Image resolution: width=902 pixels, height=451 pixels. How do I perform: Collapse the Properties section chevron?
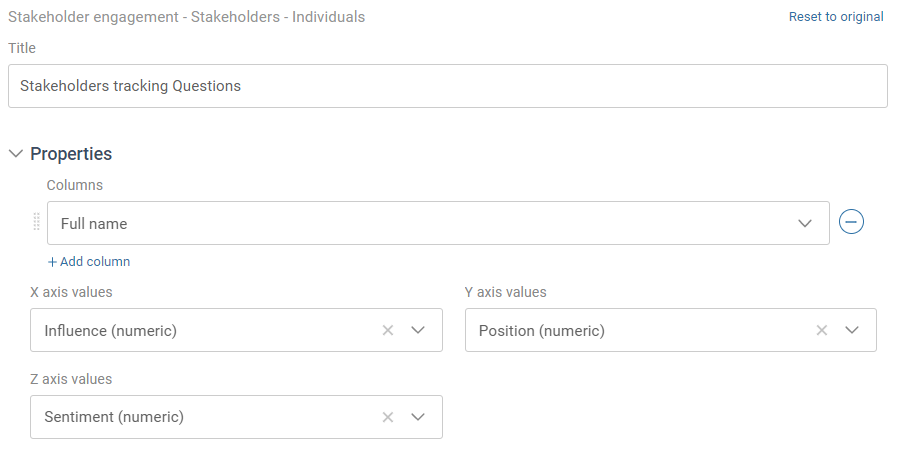pyautogui.click(x=16, y=154)
